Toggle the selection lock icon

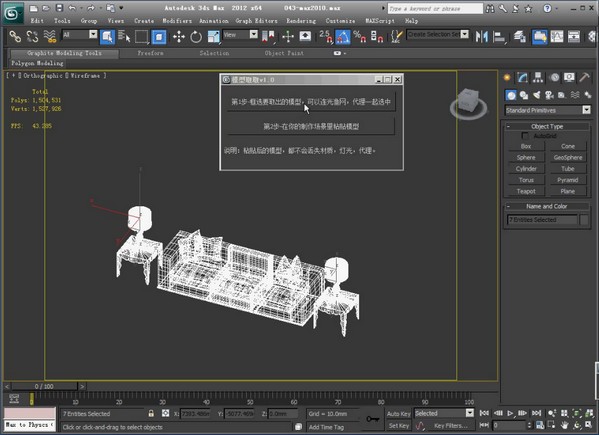point(151,414)
